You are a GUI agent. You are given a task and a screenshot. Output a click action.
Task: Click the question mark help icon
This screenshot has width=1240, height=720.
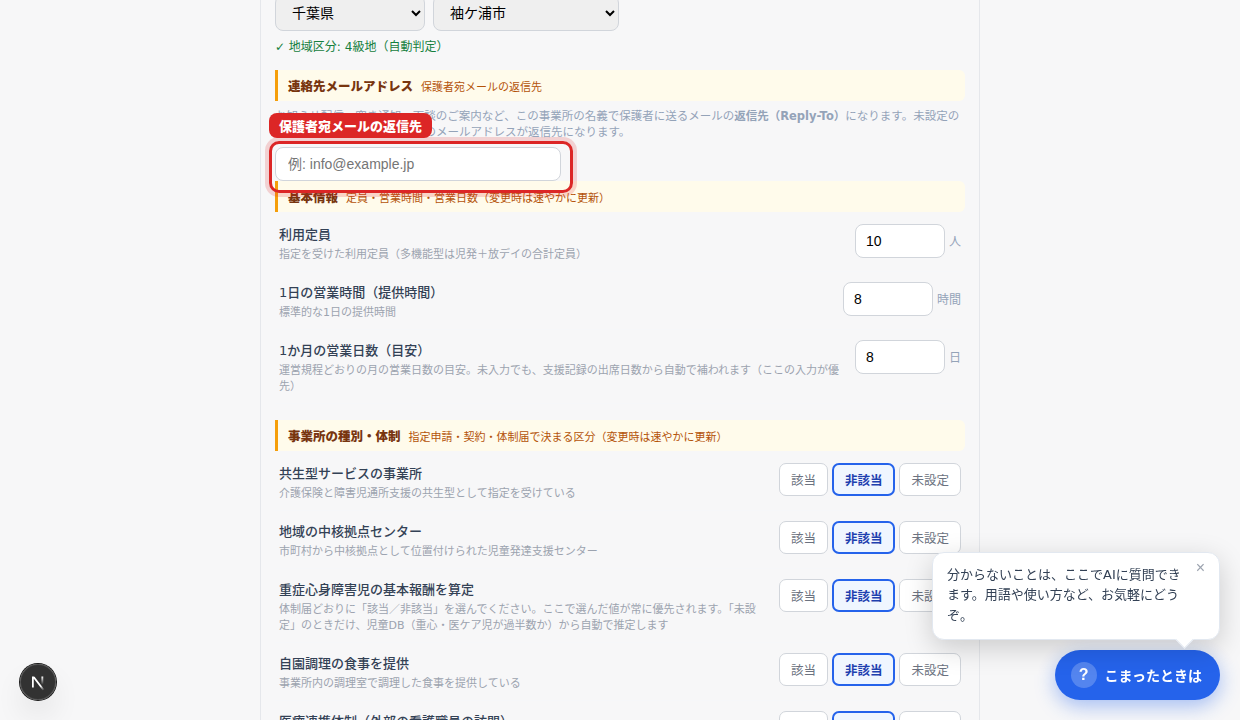coord(1084,675)
